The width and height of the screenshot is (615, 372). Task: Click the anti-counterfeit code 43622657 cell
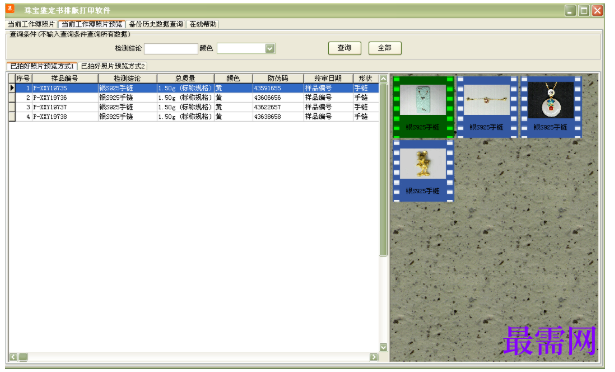(278, 107)
